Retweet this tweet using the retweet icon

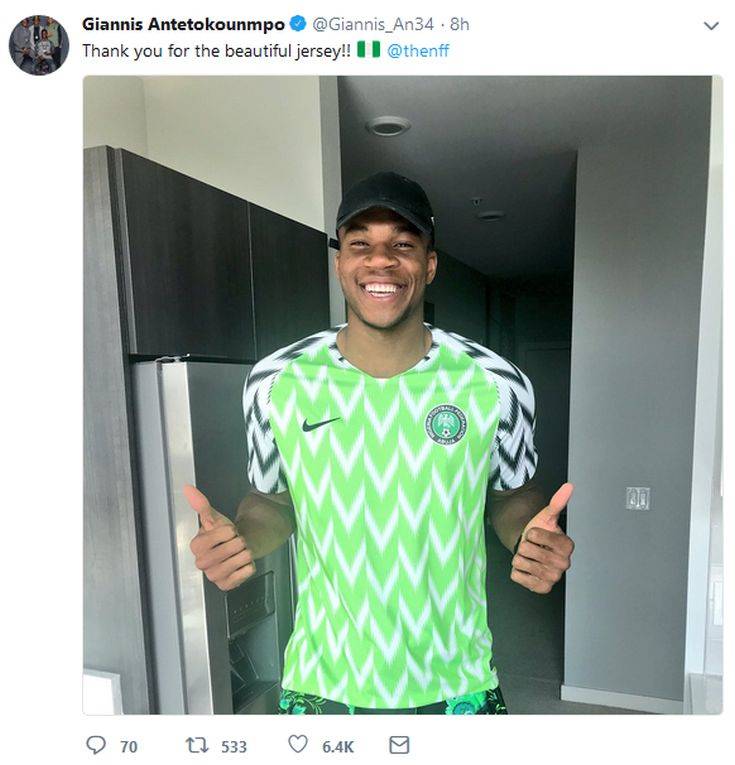[197, 745]
